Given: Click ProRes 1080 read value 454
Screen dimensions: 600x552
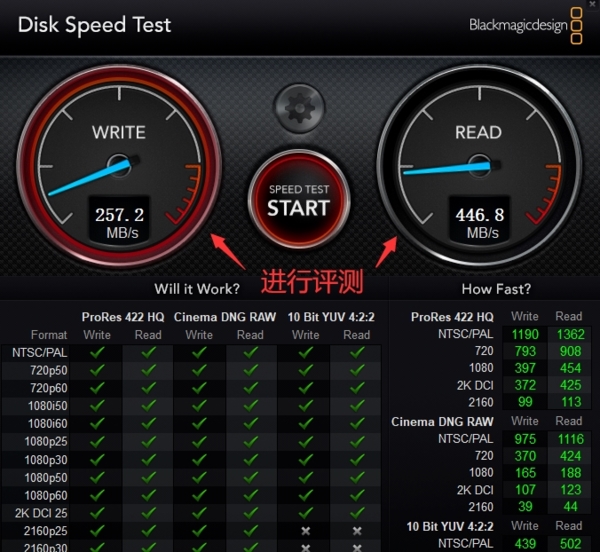Looking at the screenshot, I should click(571, 368).
